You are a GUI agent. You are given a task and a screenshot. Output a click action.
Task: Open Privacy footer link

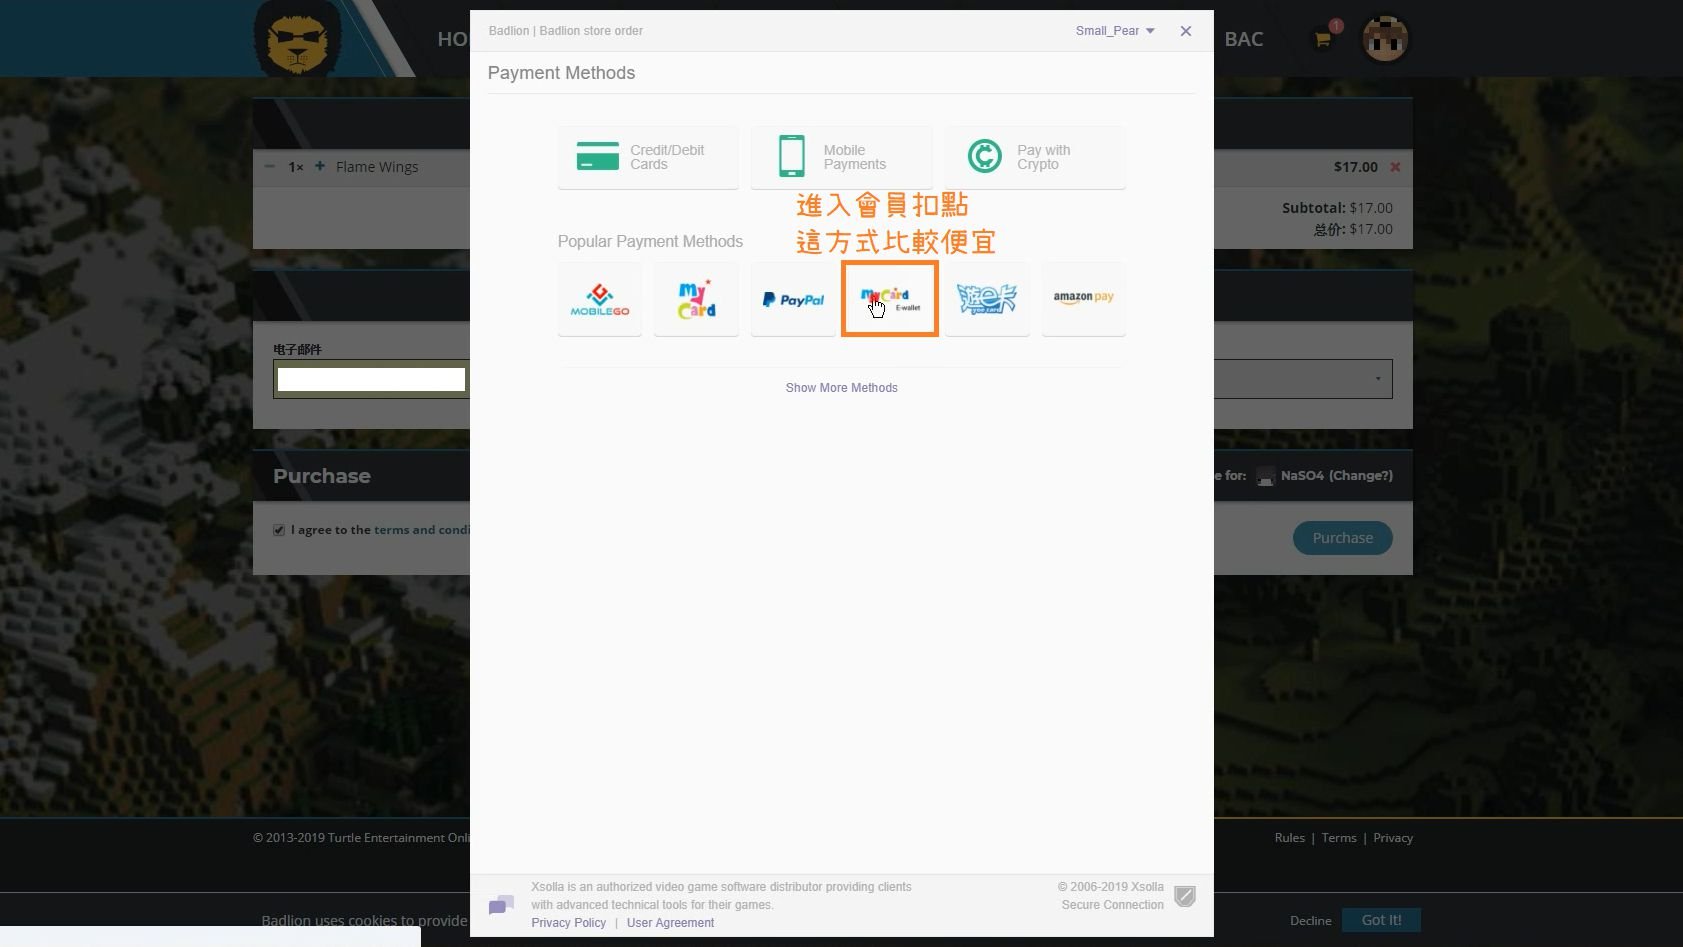point(1392,838)
